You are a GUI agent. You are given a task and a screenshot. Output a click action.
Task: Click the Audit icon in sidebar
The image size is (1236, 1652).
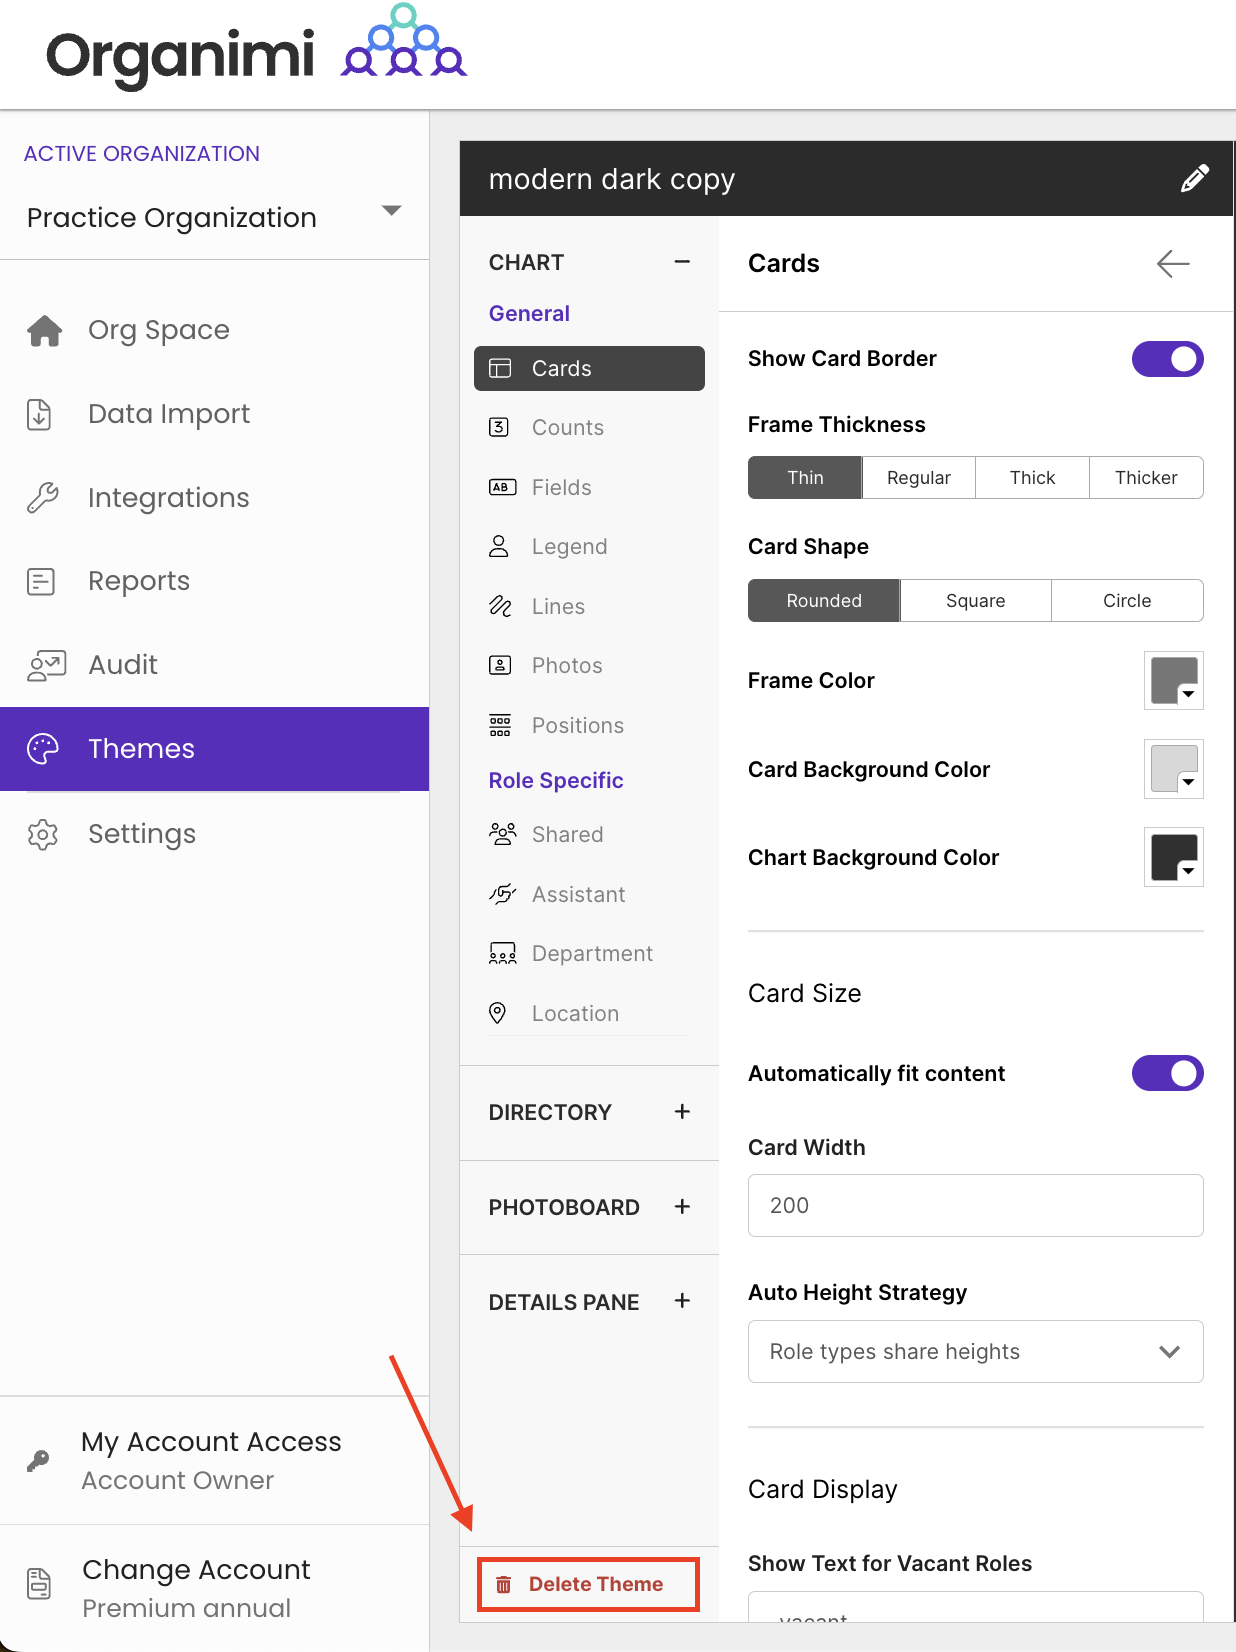46,665
